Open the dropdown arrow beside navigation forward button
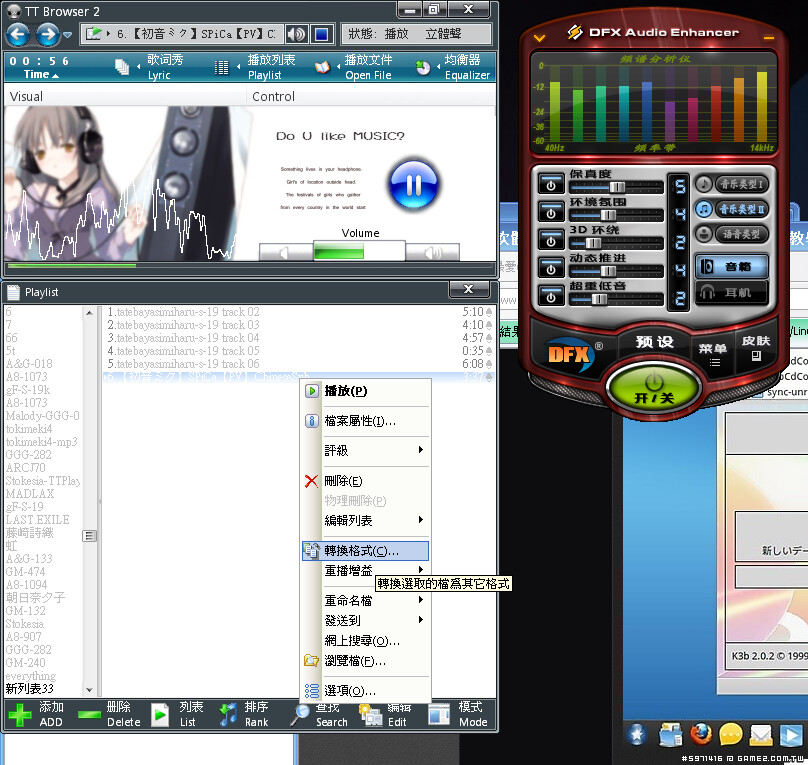The width and height of the screenshot is (808, 765). (x=68, y=35)
